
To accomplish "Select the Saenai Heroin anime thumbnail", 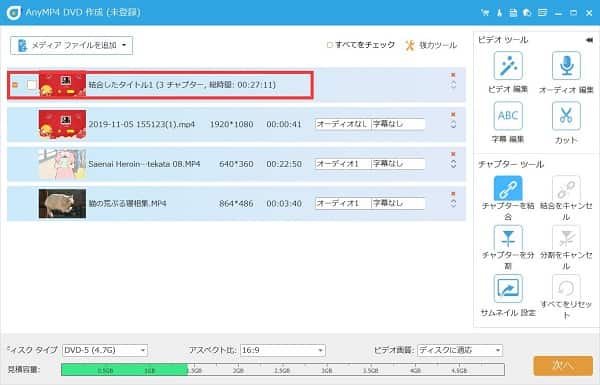I will click(x=62, y=164).
